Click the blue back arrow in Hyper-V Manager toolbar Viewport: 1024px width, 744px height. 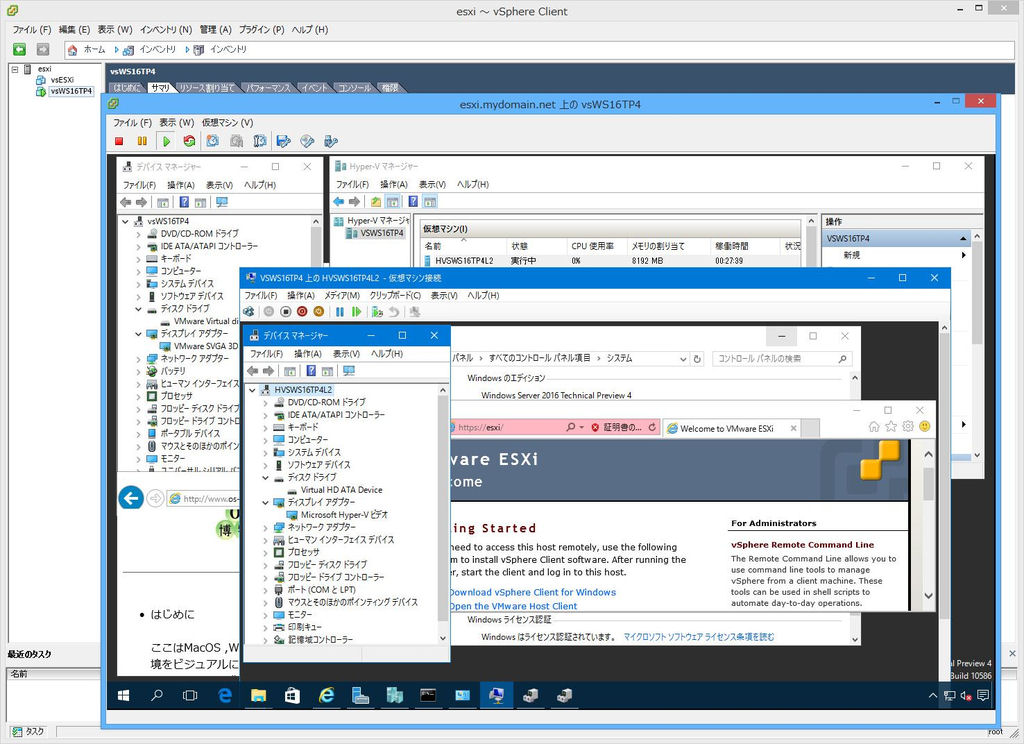pos(338,202)
